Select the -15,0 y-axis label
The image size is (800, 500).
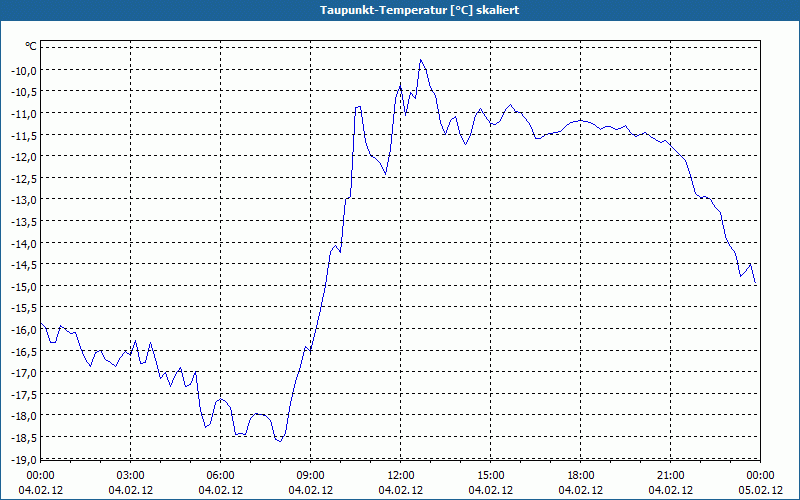pyautogui.click(x=23, y=286)
